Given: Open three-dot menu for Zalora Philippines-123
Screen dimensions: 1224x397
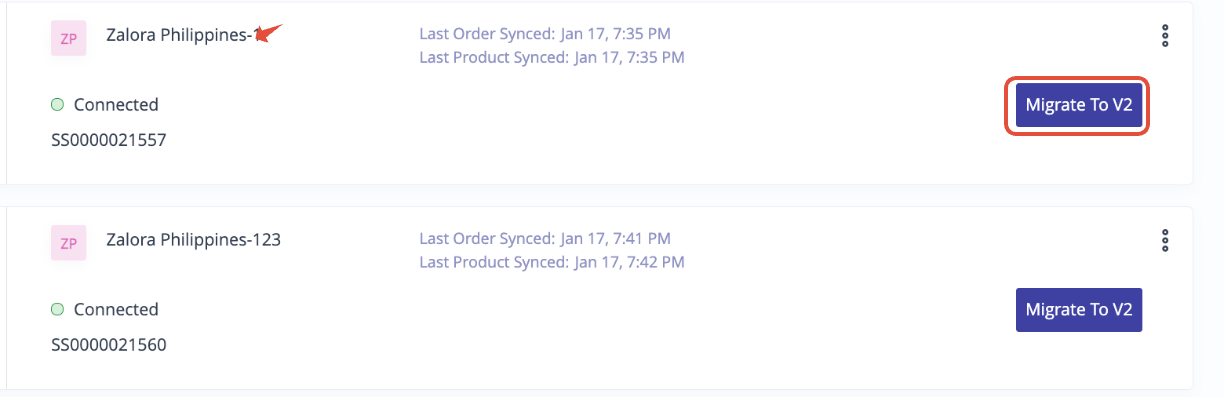Looking at the screenshot, I should tap(1164, 240).
